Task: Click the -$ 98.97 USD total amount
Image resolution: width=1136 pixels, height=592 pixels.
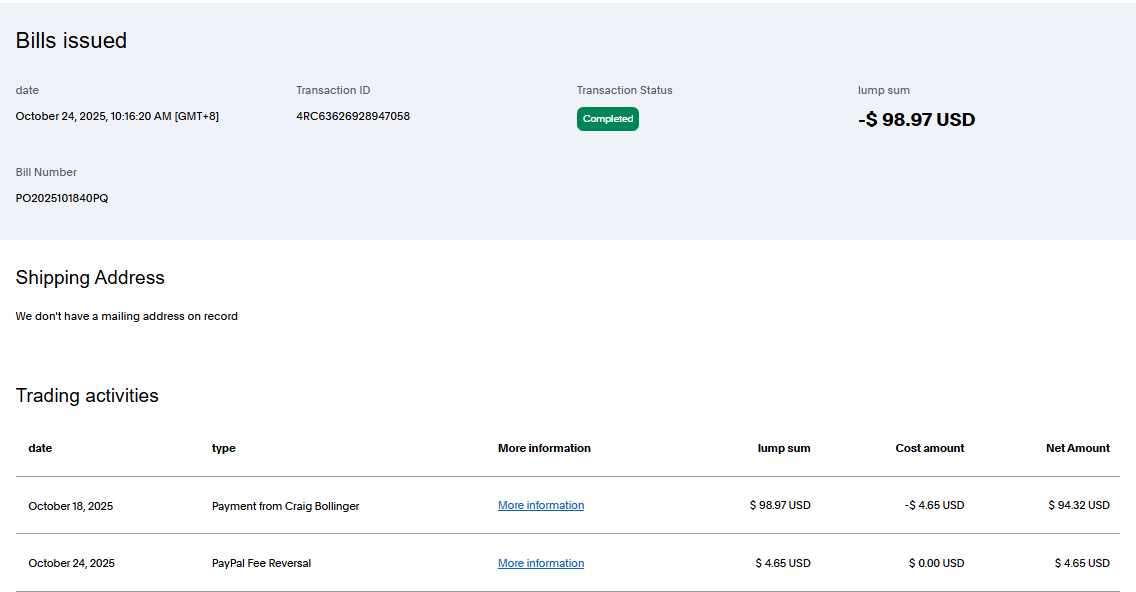Action: coord(916,120)
